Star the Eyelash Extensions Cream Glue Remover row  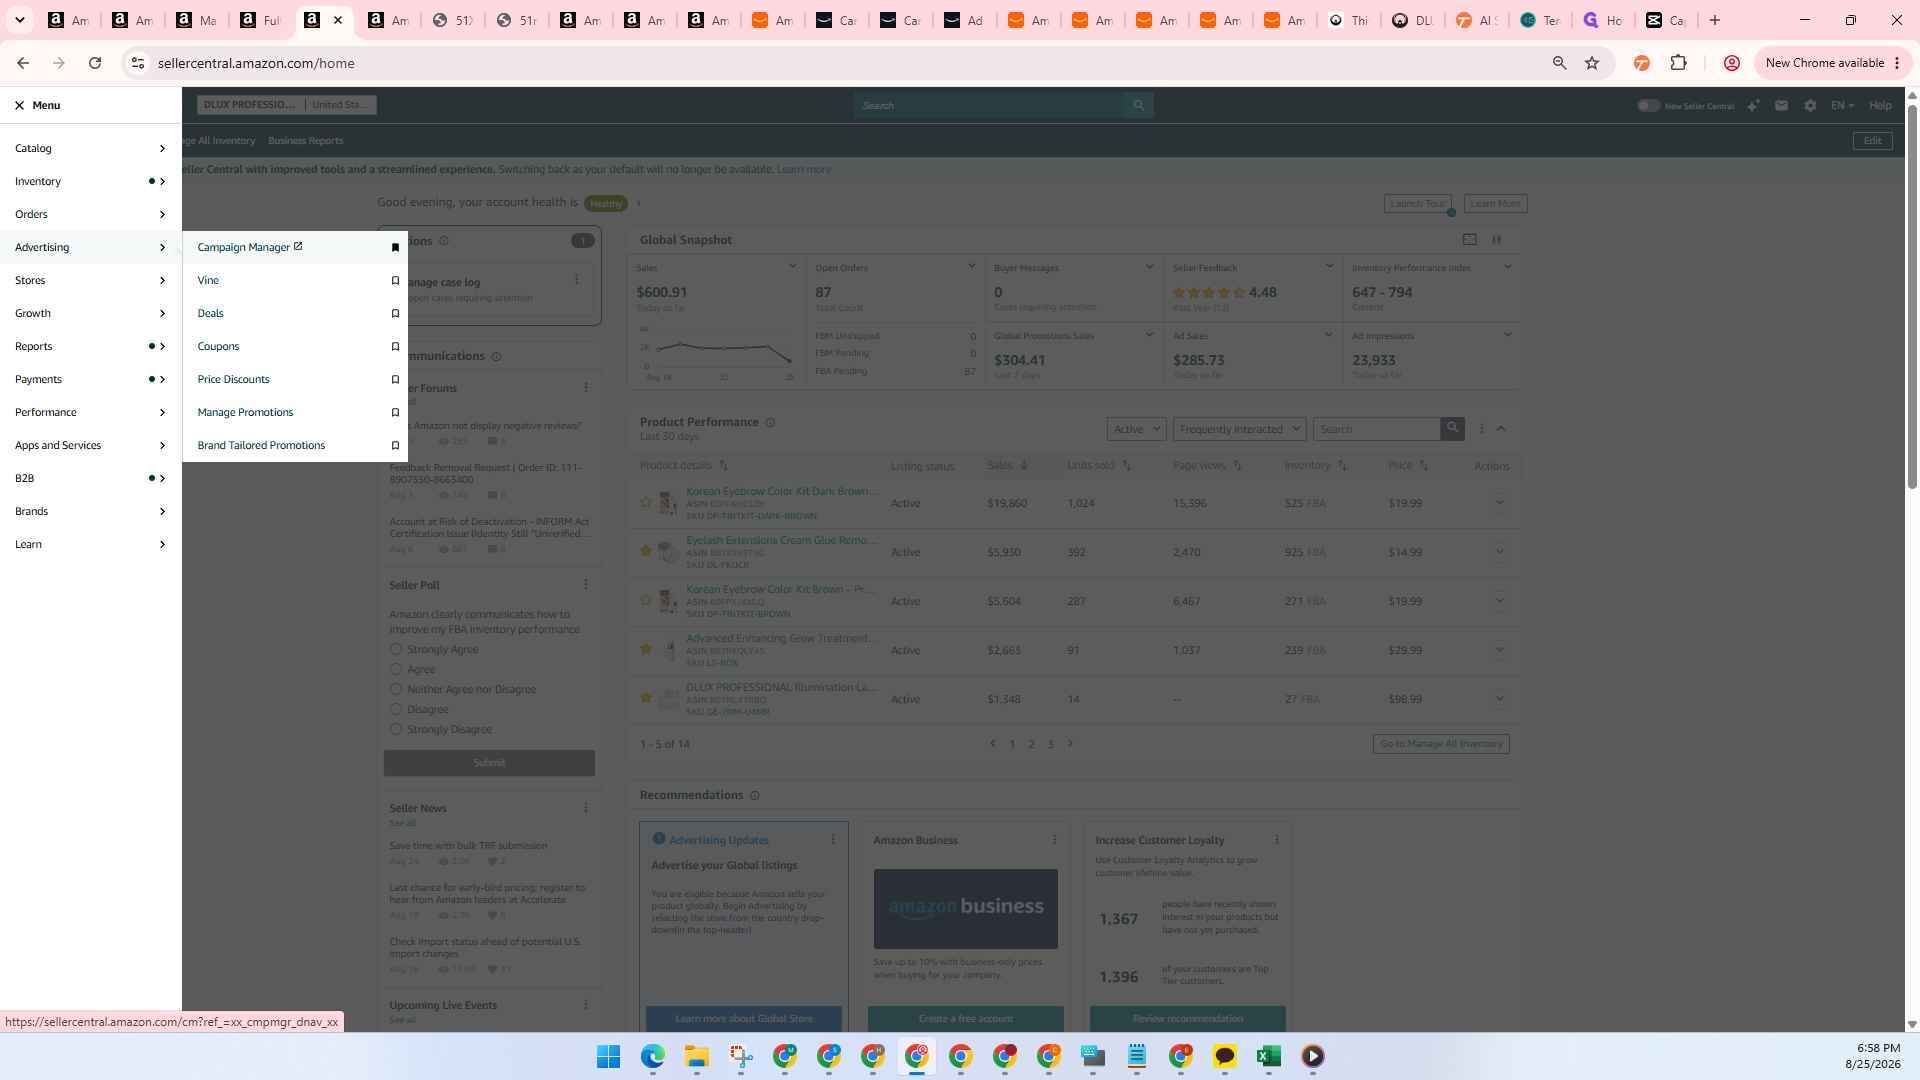646,550
